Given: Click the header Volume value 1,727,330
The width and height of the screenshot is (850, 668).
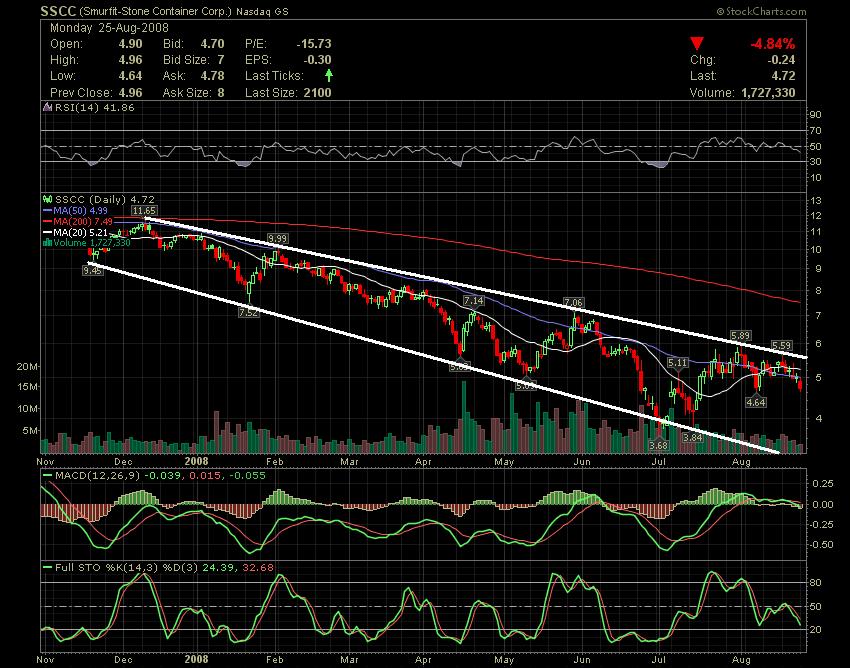Looking at the screenshot, I should coord(768,93).
